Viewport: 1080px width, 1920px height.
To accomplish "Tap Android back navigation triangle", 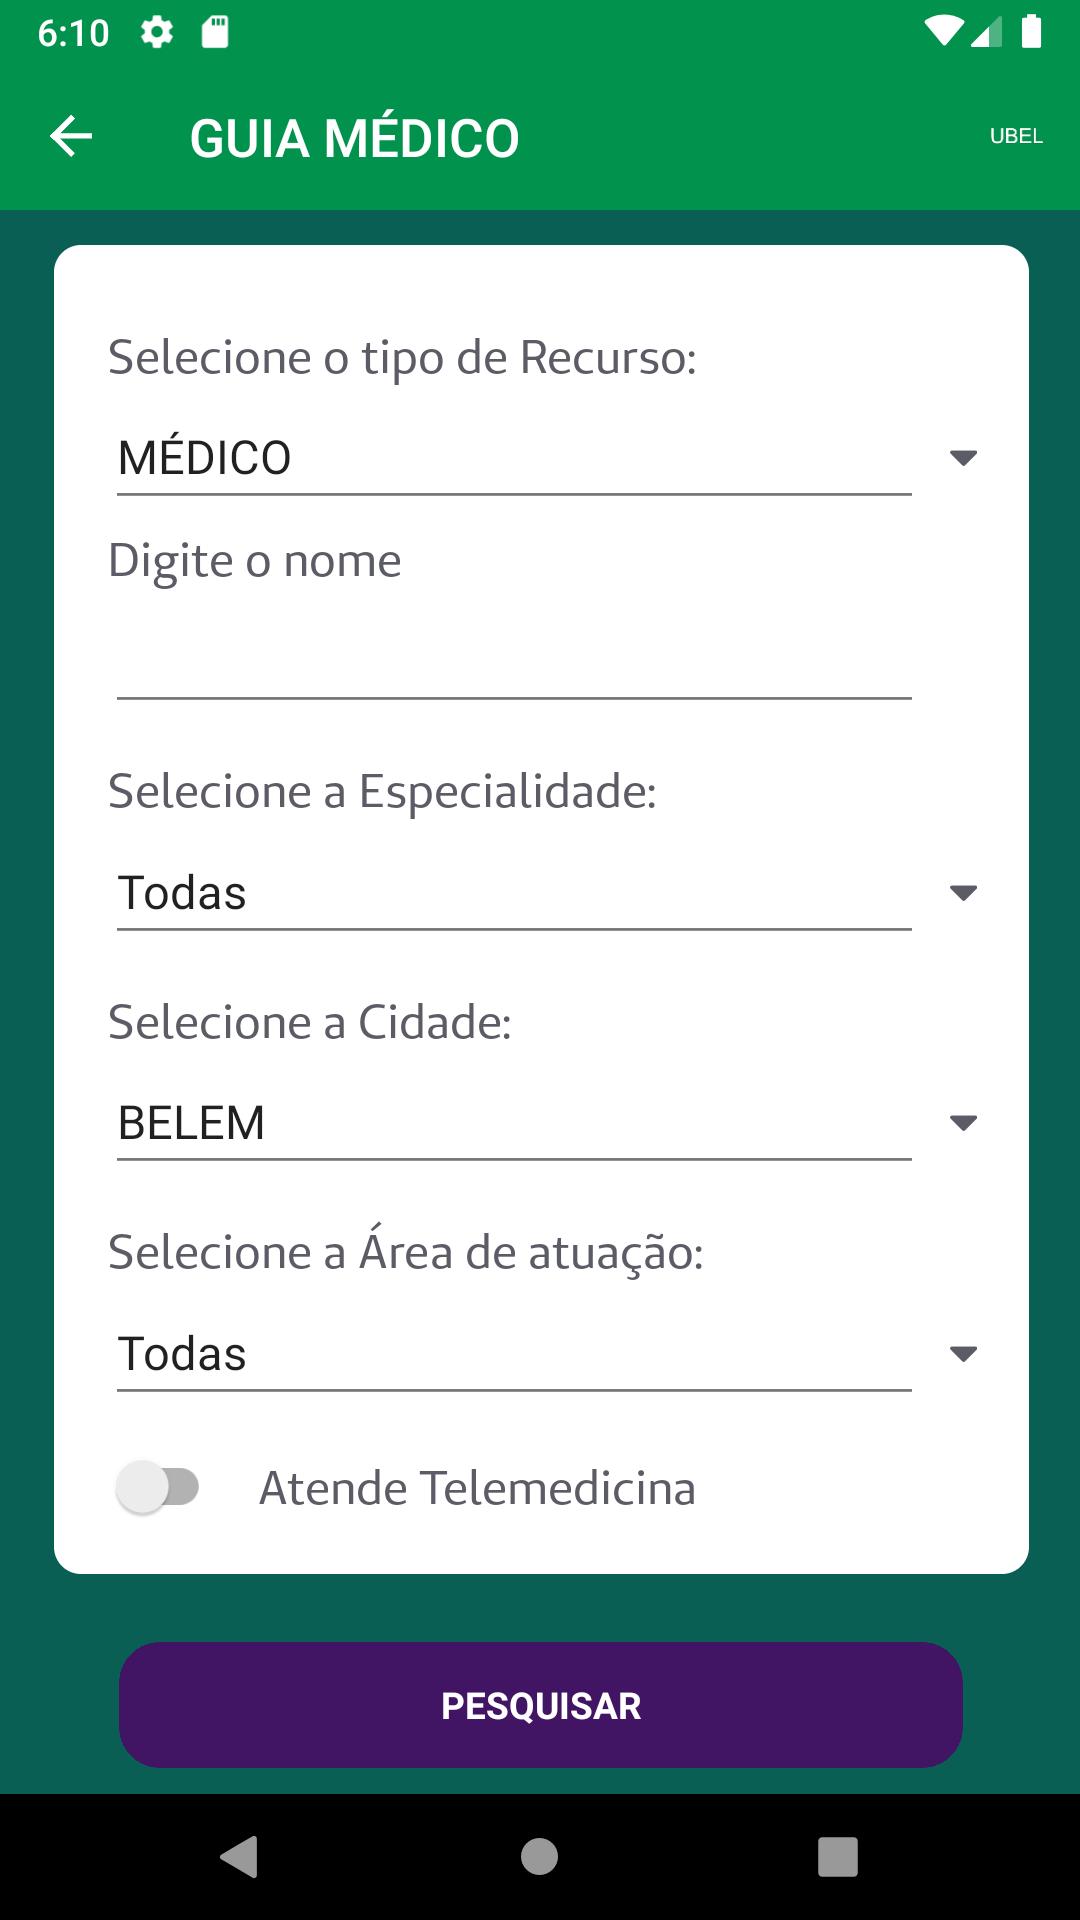I will pyautogui.click(x=240, y=1857).
